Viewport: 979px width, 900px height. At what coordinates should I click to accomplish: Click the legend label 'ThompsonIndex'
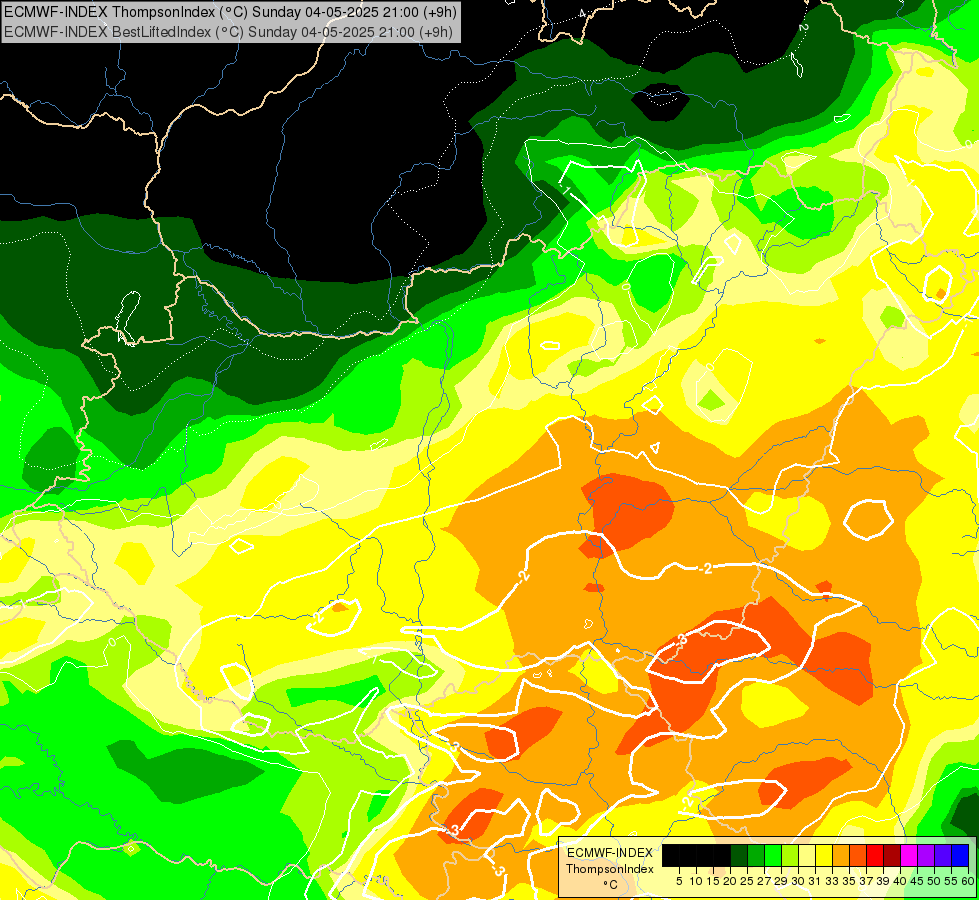point(610,869)
